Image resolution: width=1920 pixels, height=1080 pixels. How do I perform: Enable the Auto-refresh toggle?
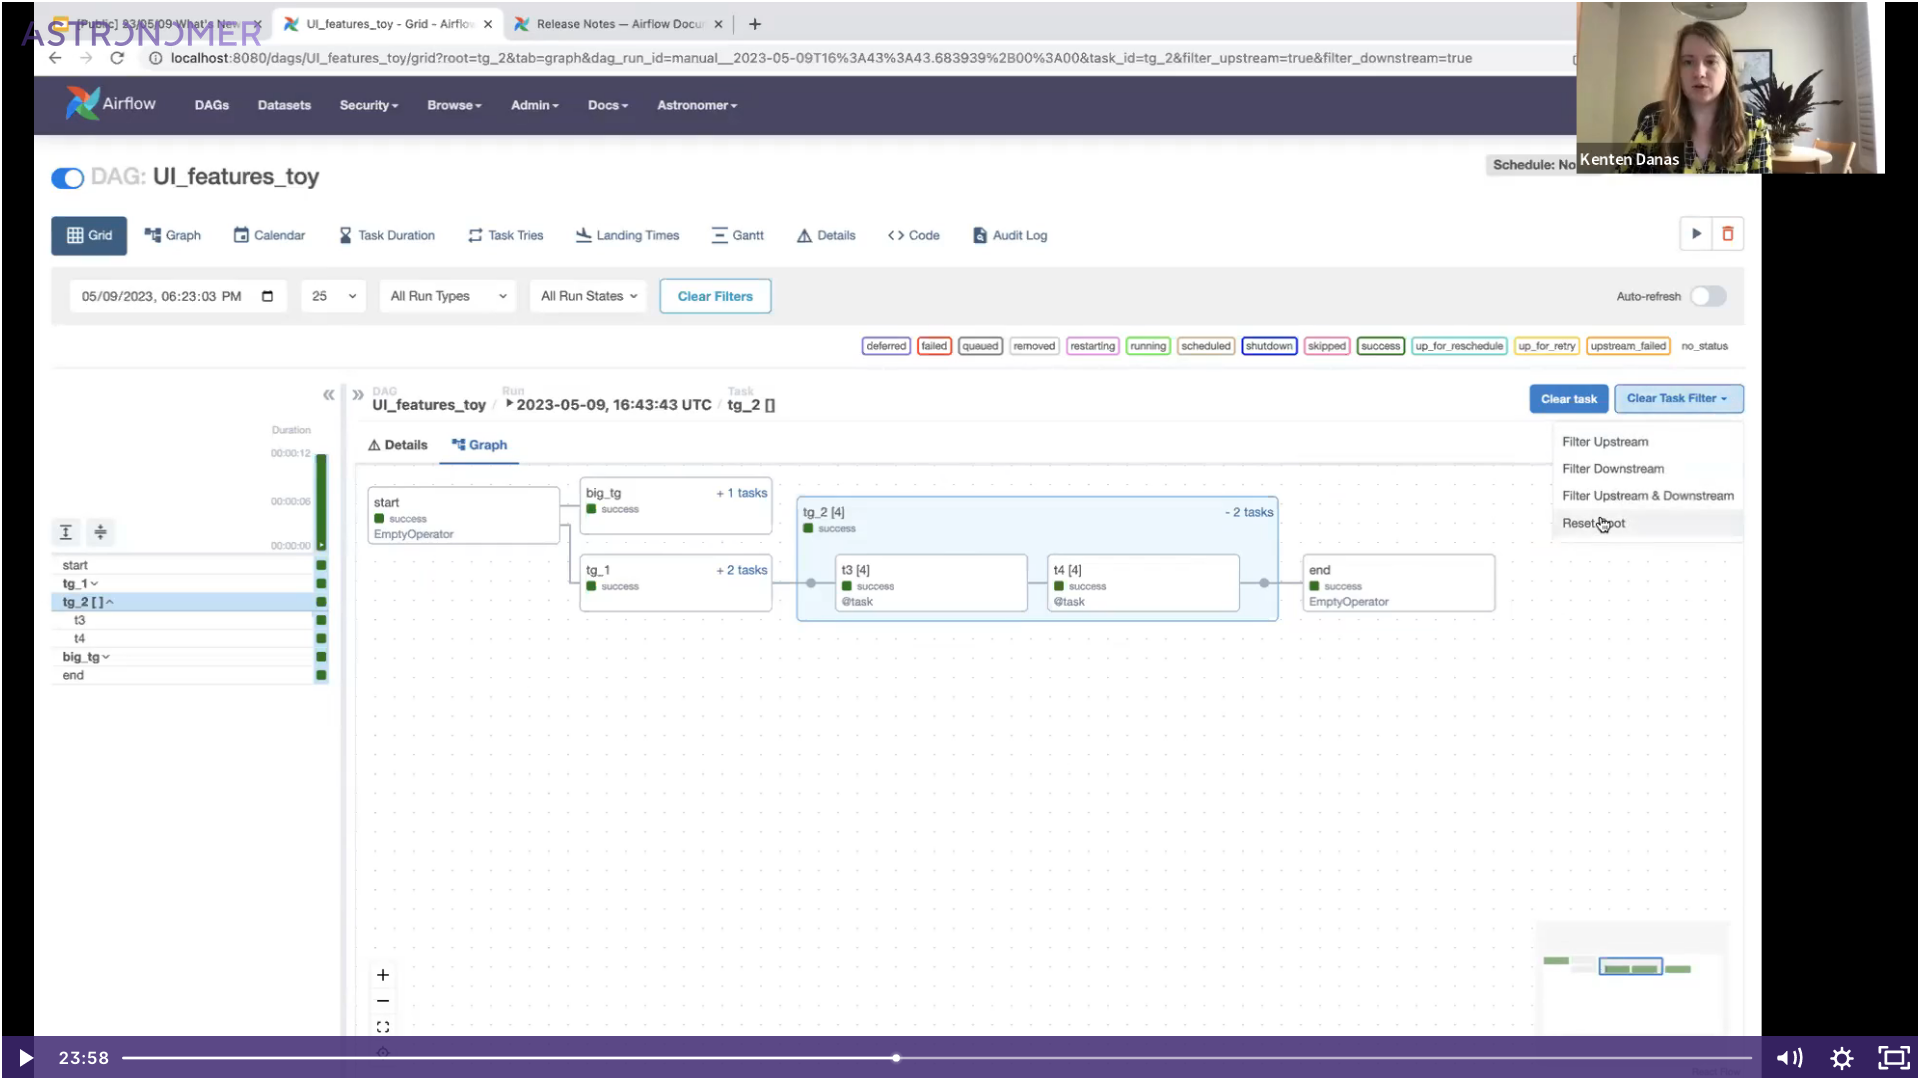click(x=1708, y=296)
